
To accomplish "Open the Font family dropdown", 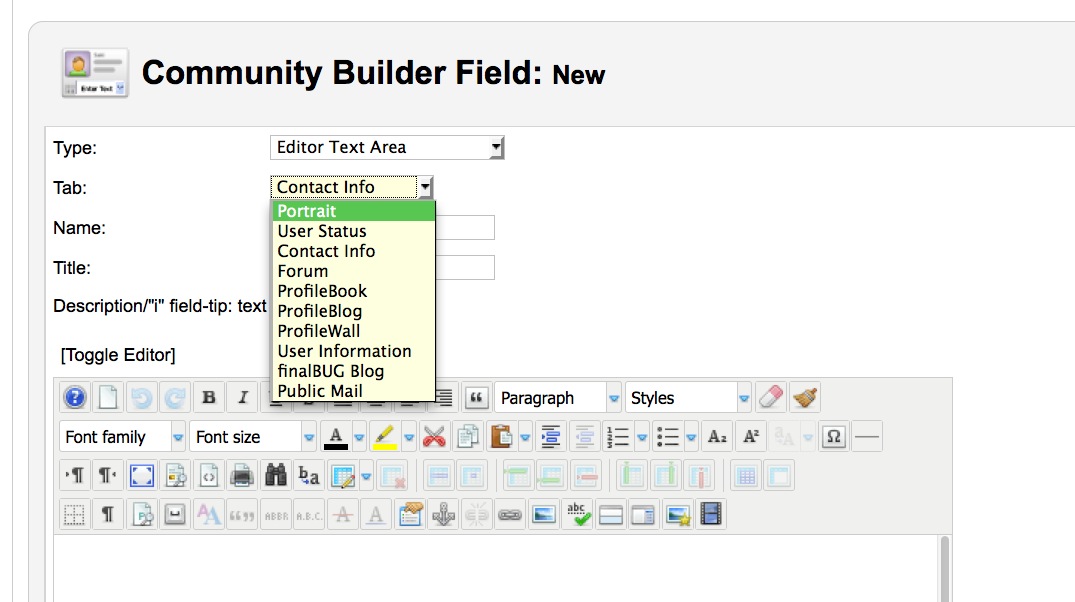I will pos(122,437).
